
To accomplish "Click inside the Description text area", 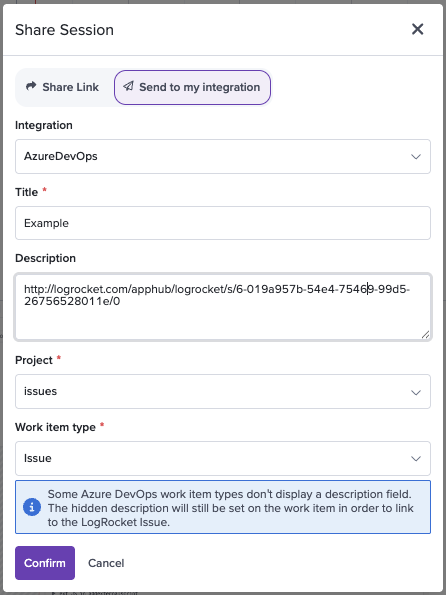I will coord(223,307).
